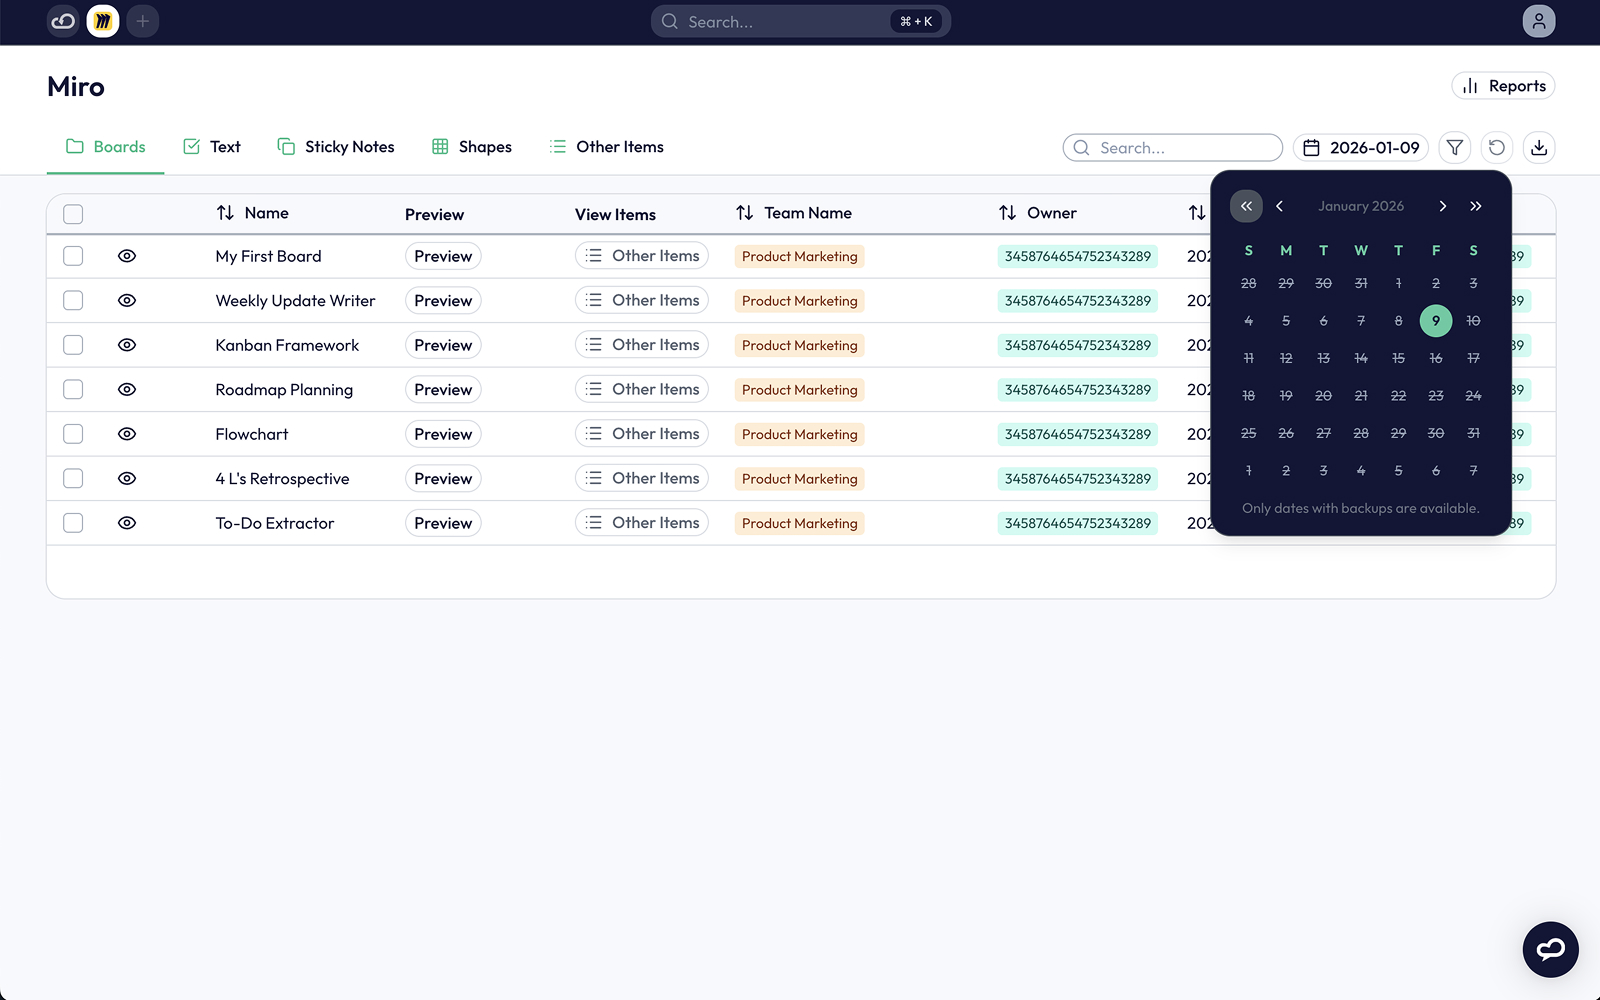Jump to previous year in calendar
Screen dimensions: 1600x1000
point(1246,206)
